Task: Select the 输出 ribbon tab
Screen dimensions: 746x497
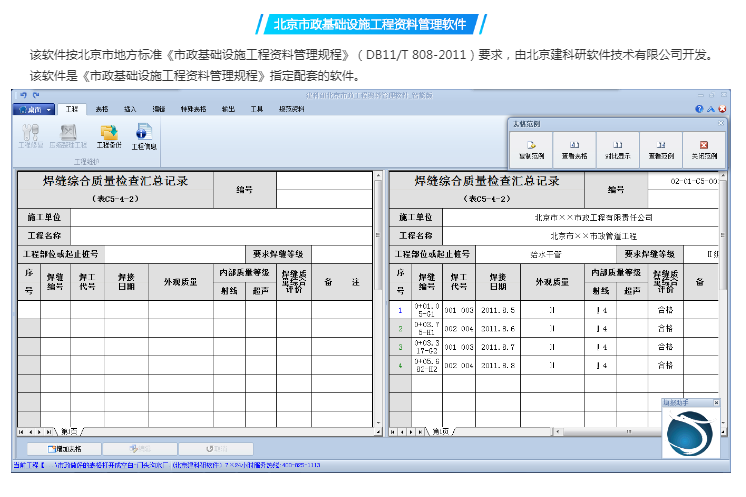Action: pos(228,109)
